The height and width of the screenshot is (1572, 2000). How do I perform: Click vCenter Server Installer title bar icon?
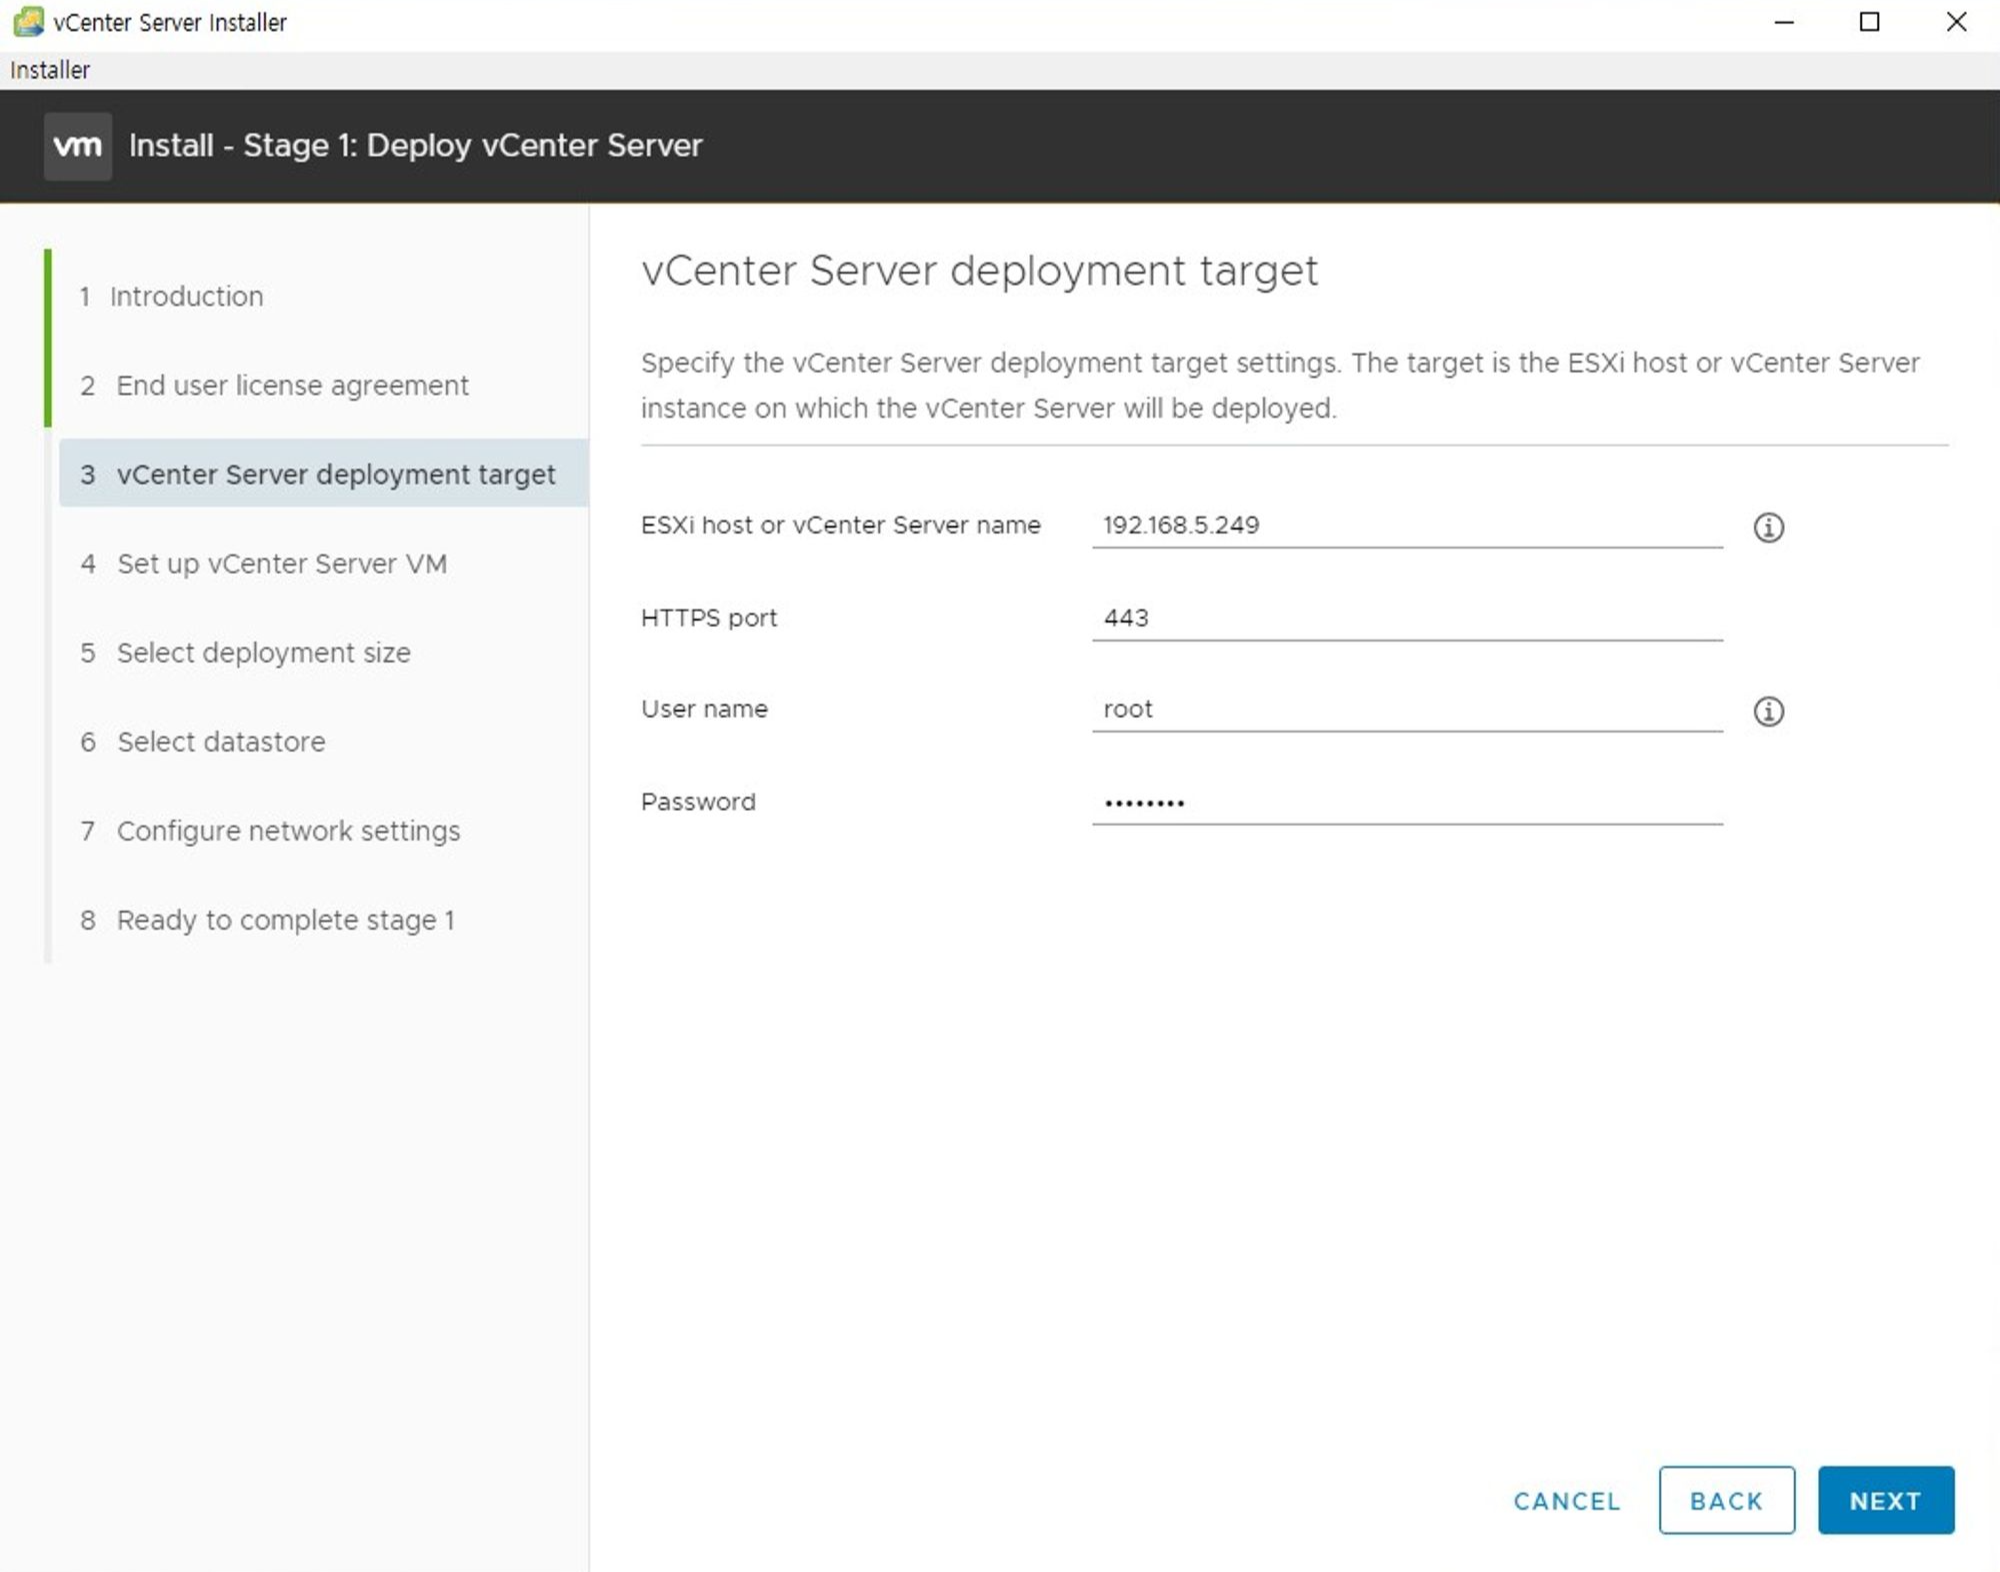tap(28, 21)
